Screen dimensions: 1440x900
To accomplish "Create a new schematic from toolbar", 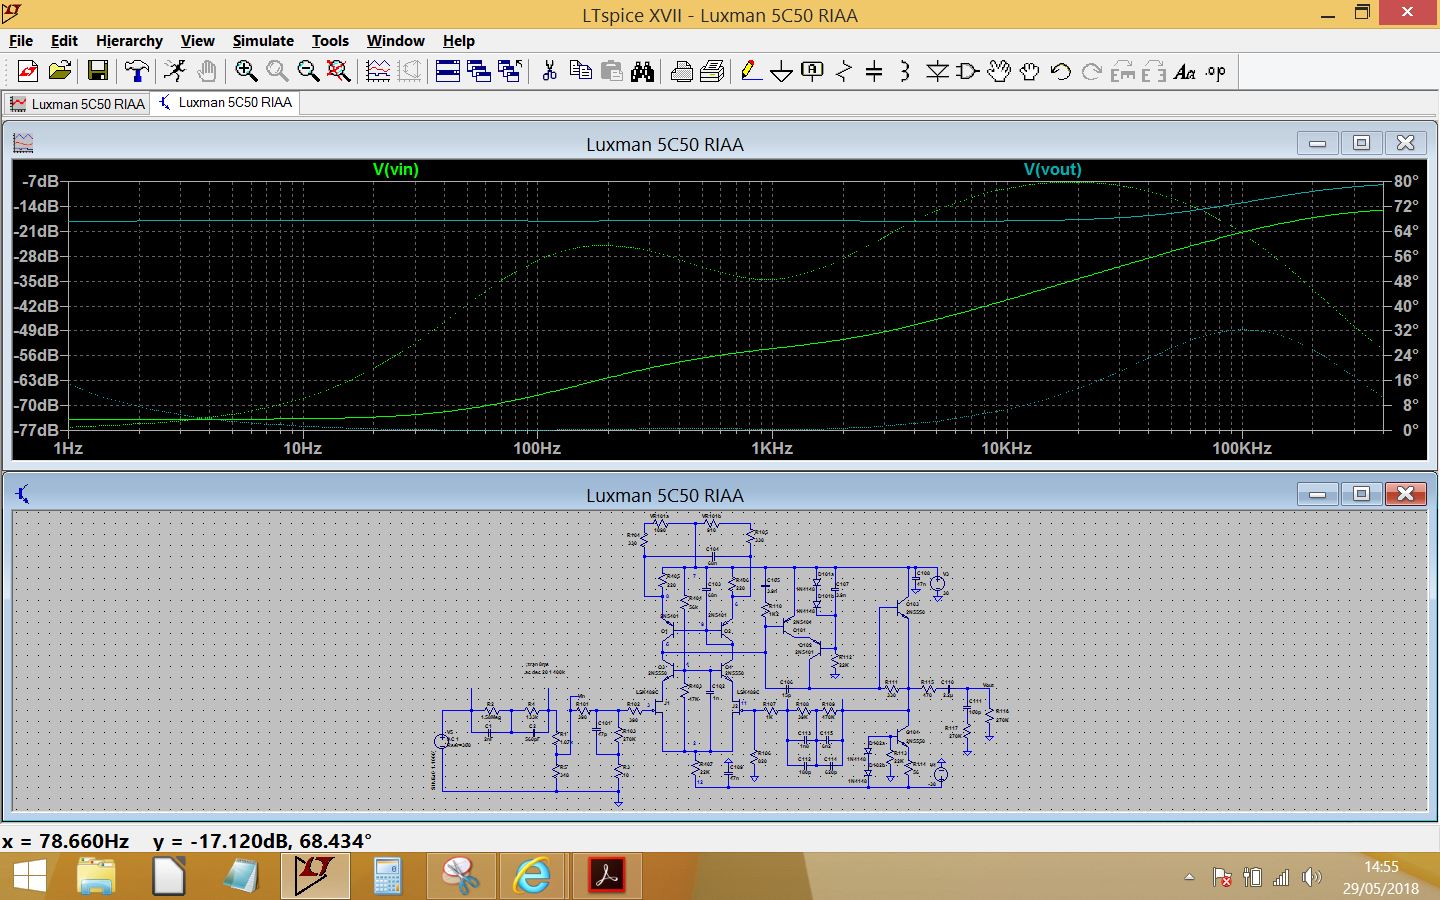I will (28, 71).
